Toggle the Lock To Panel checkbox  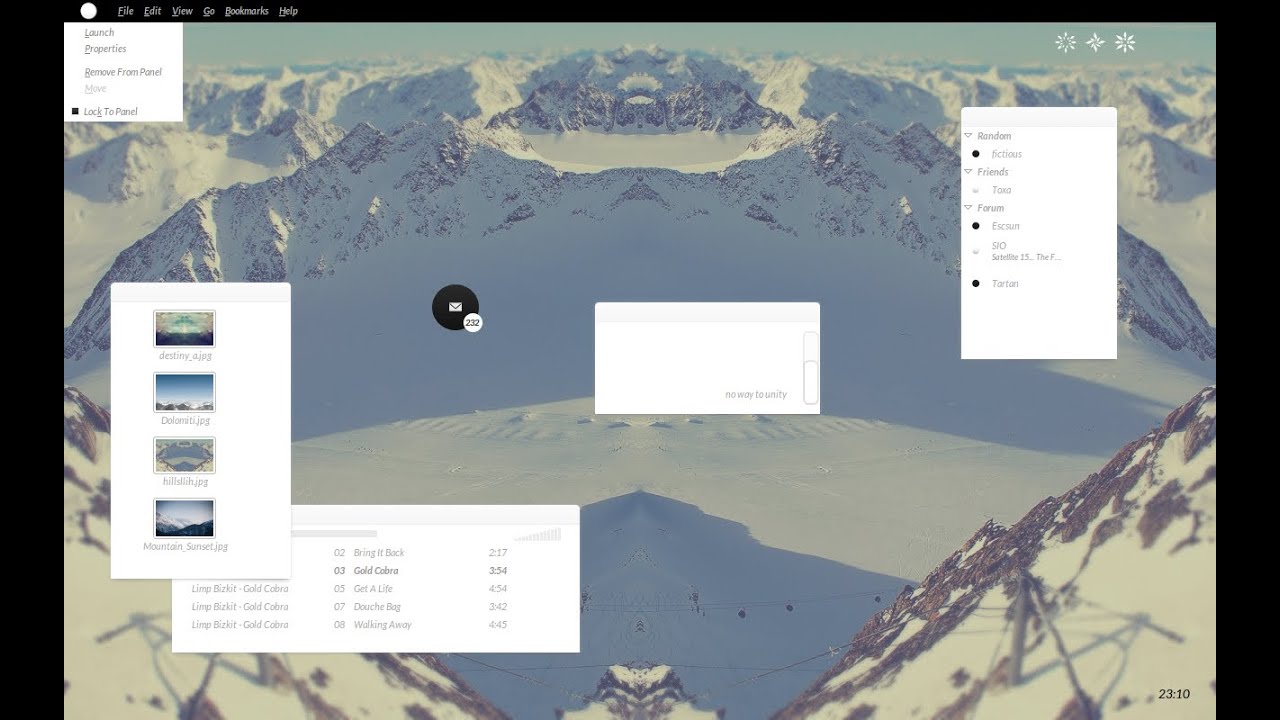75,111
